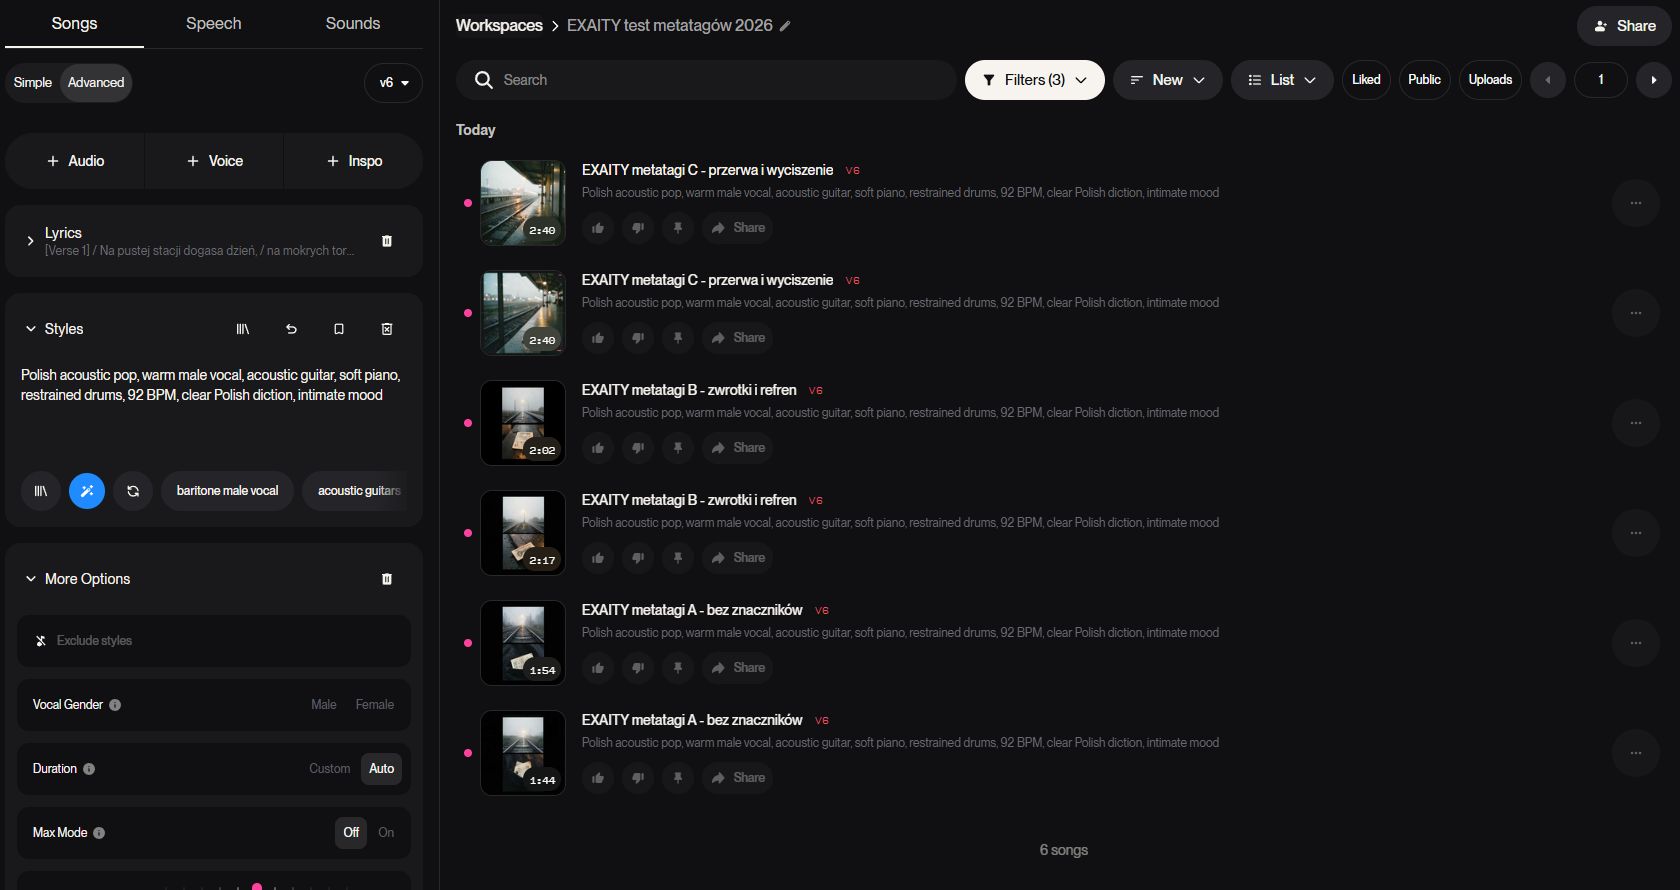The width and height of the screenshot is (1680, 890).
Task: Adjust the pink slider below Max Mode
Action: tap(257, 886)
